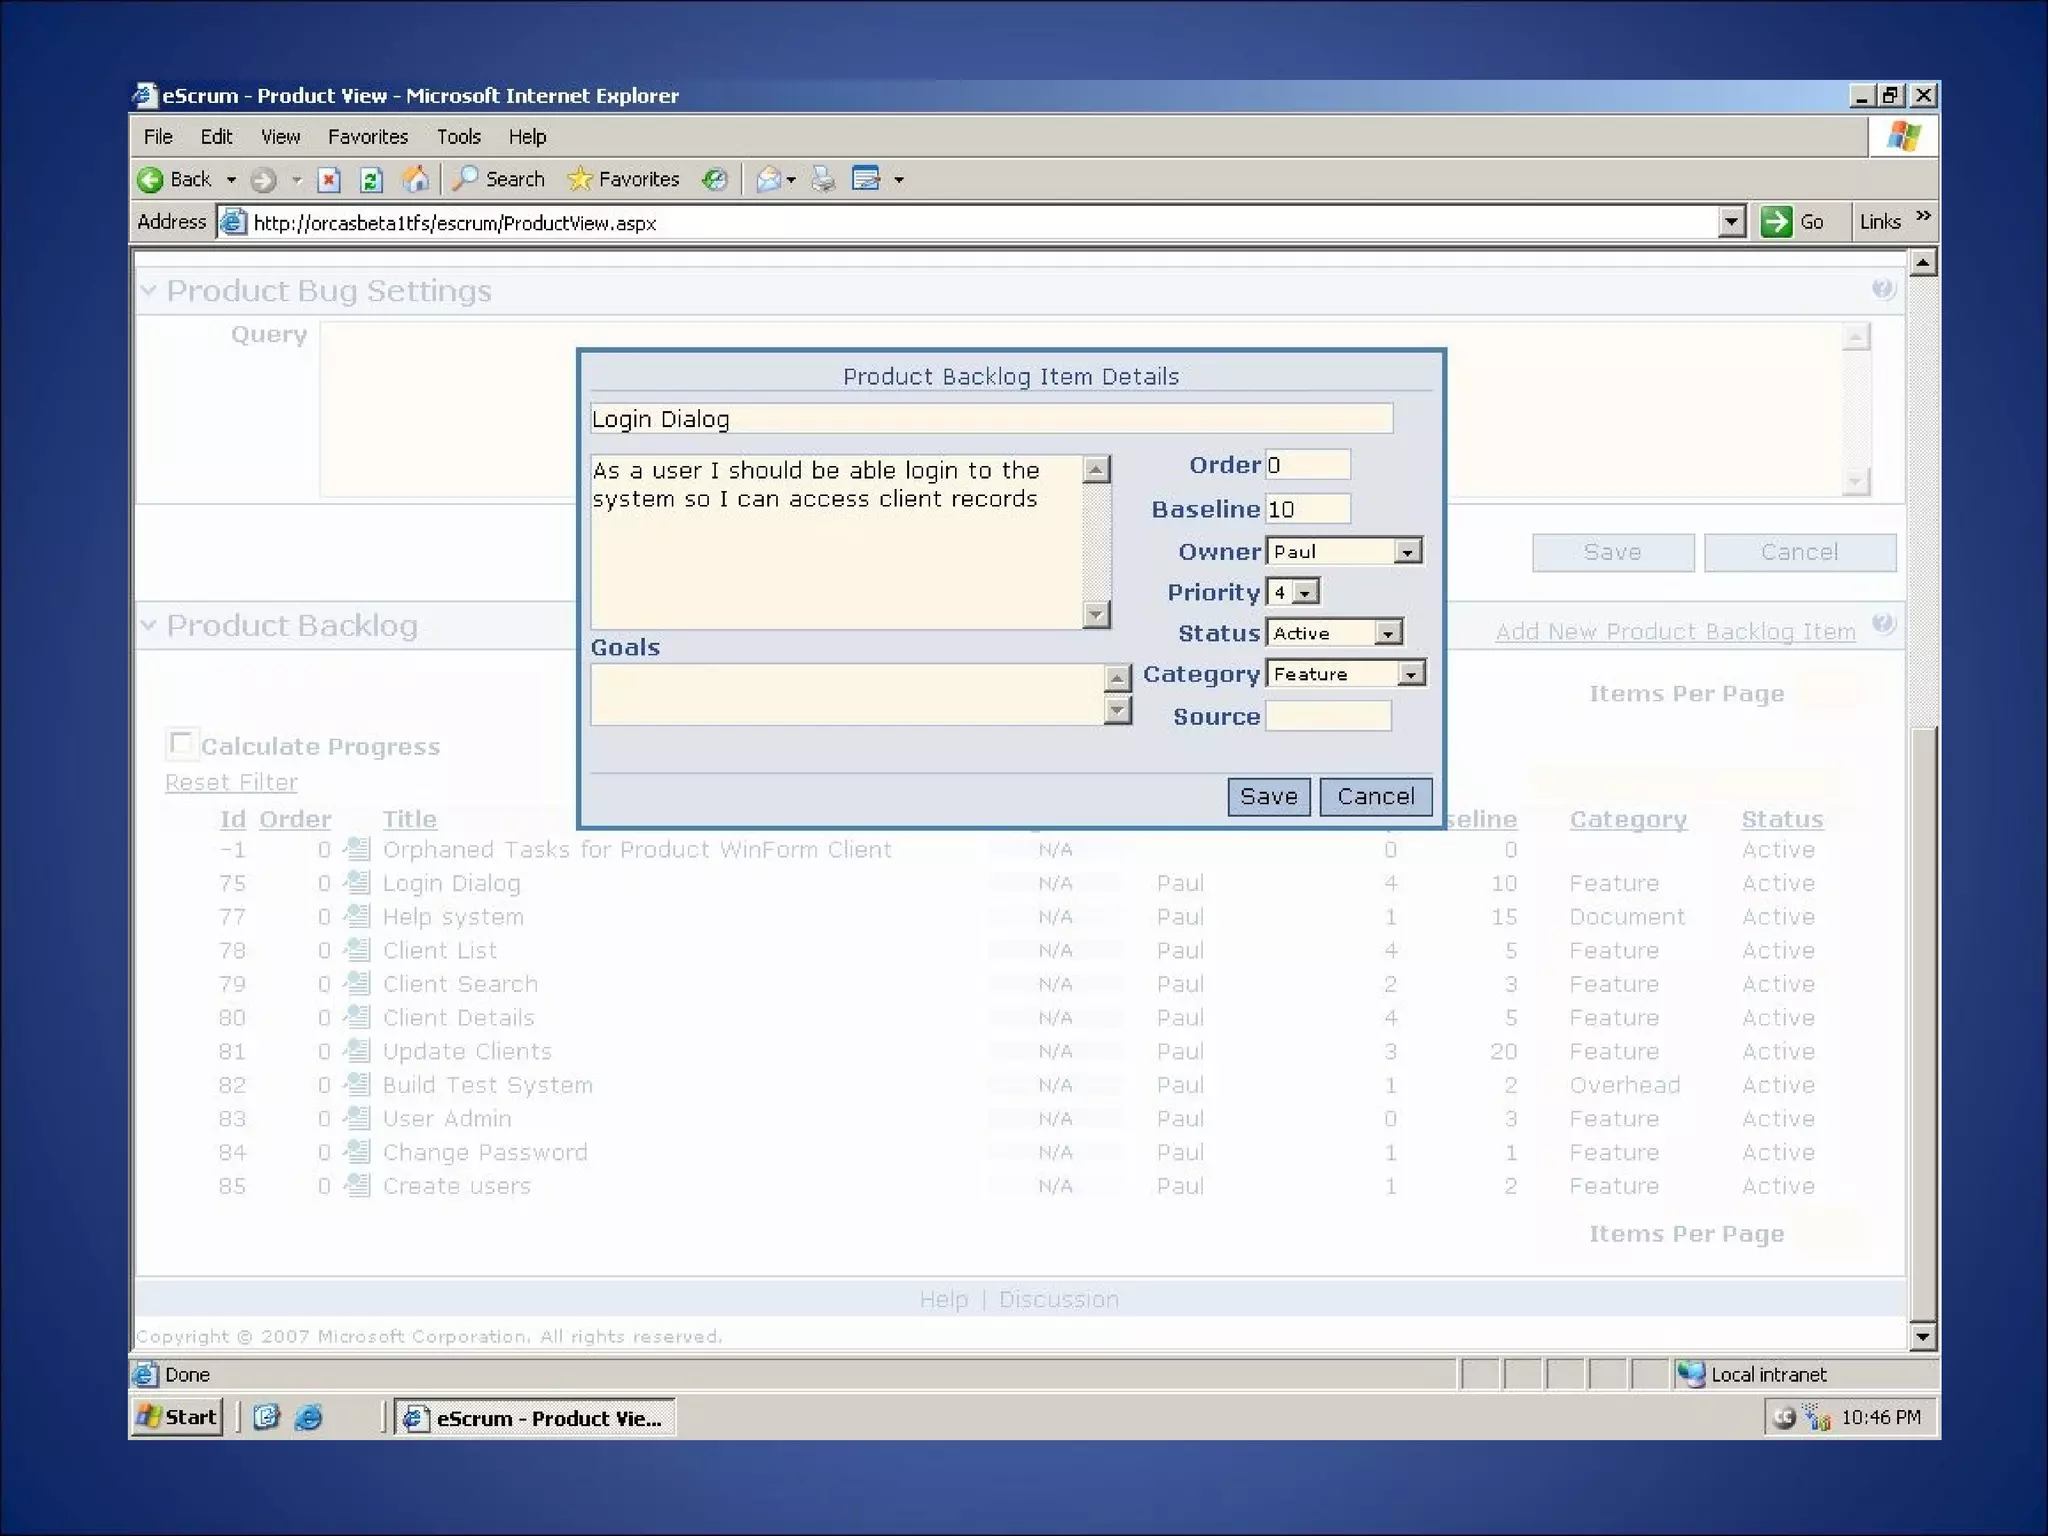Click the Stop page loading icon
The height and width of the screenshot is (1536, 2048).
[x=329, y=180]
